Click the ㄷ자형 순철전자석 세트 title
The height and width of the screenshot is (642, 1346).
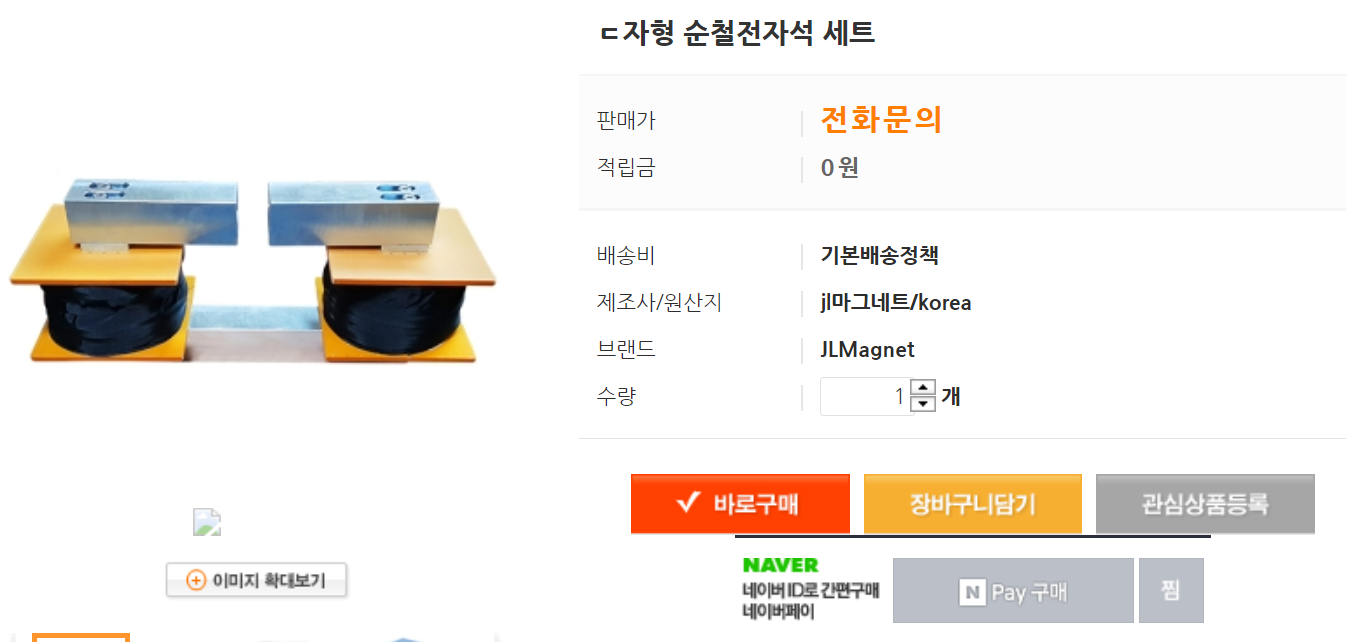[737, 32]
